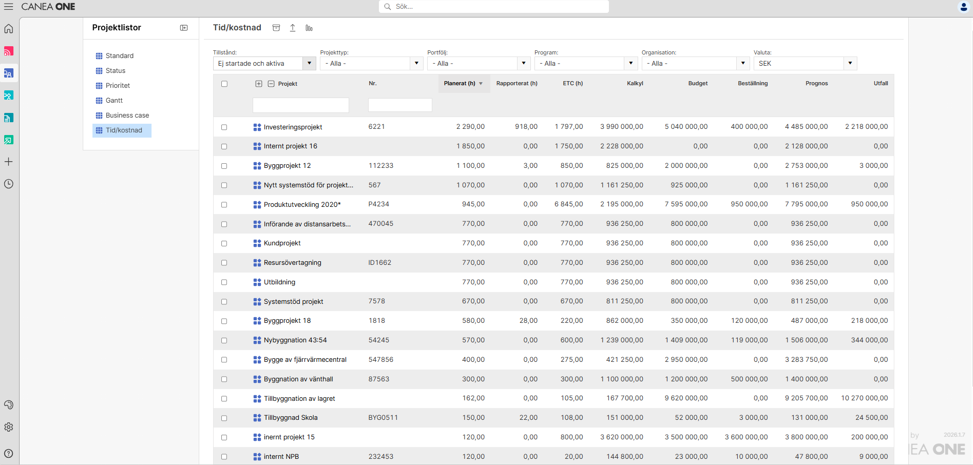Image resolution: width=973 pixels, height=465 pixels.
Task: Check the Internt projekt 16 row checkbox
Action: [224, 147]
